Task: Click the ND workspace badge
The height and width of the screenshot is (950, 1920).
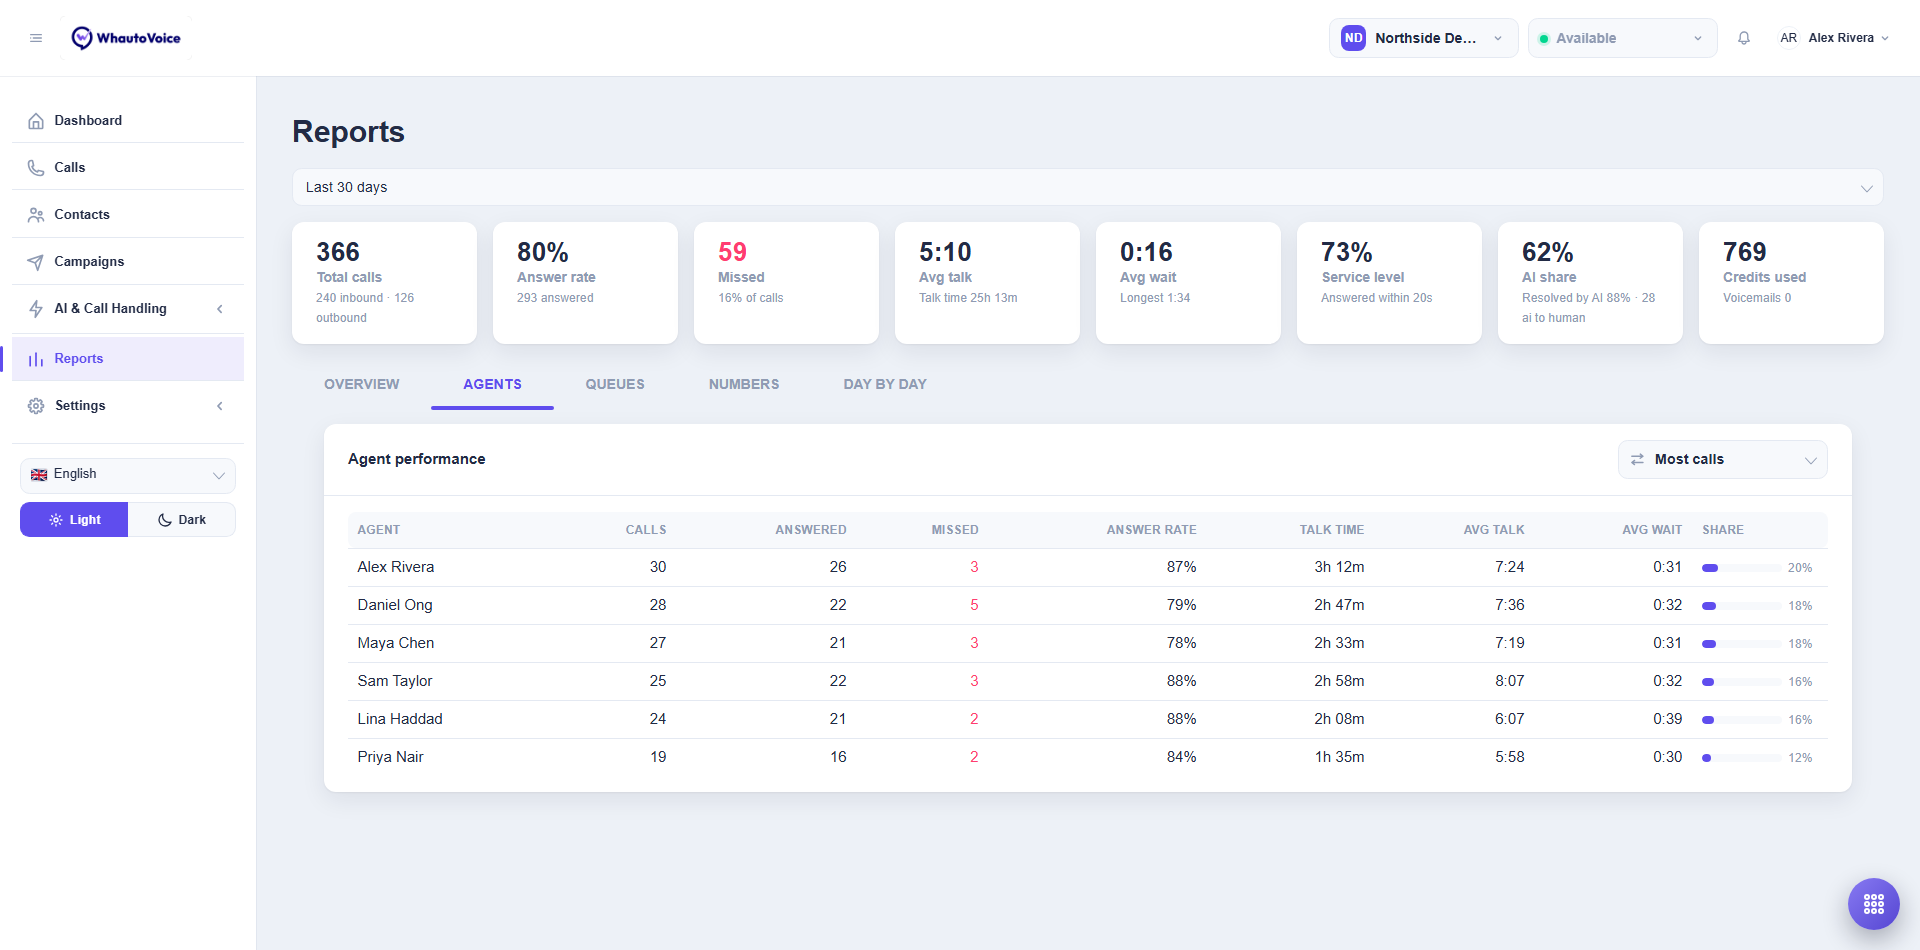Action: tap(1353, 38)
